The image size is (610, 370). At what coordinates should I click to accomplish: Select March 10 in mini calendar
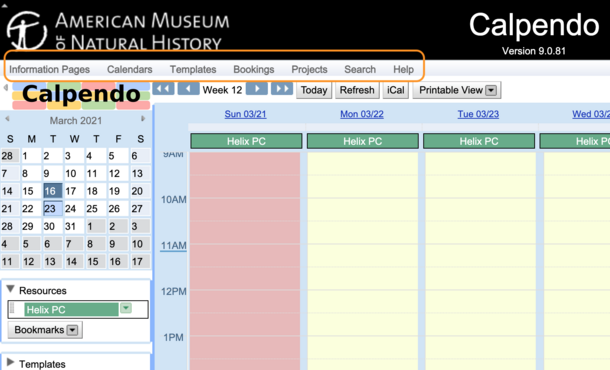[74, 174]
